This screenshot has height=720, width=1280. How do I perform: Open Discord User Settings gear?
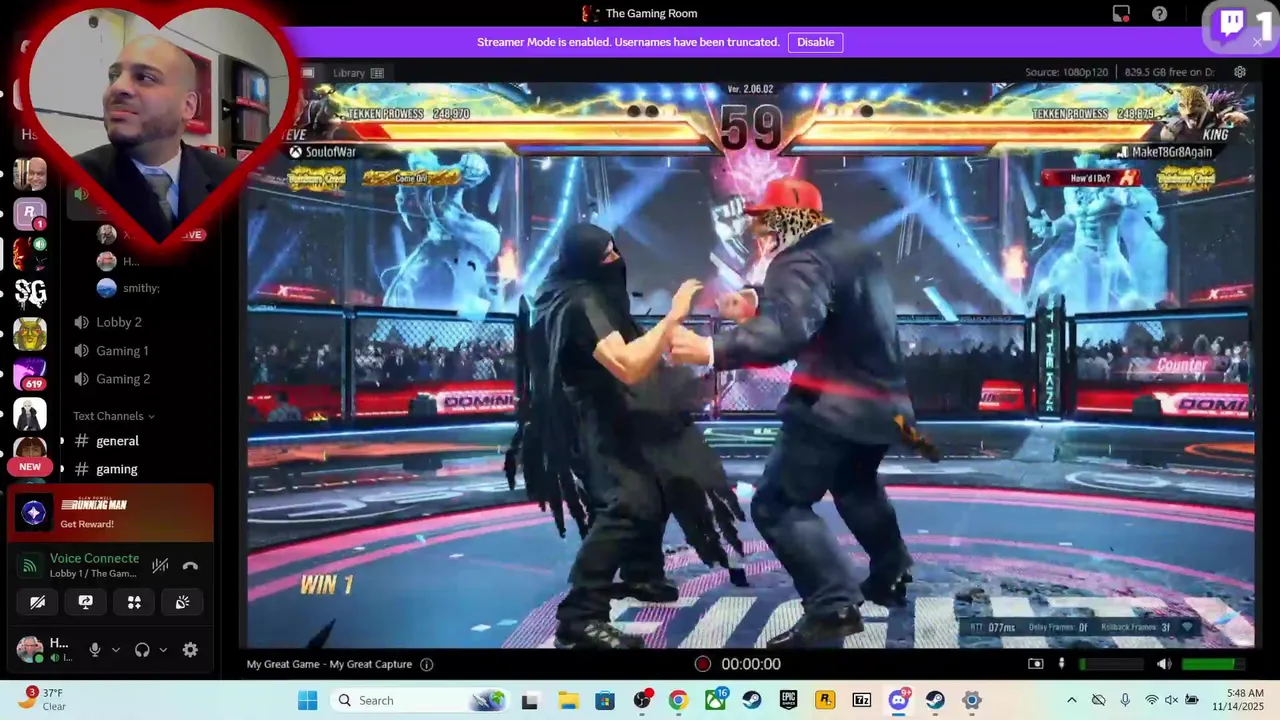coord(190,650)
